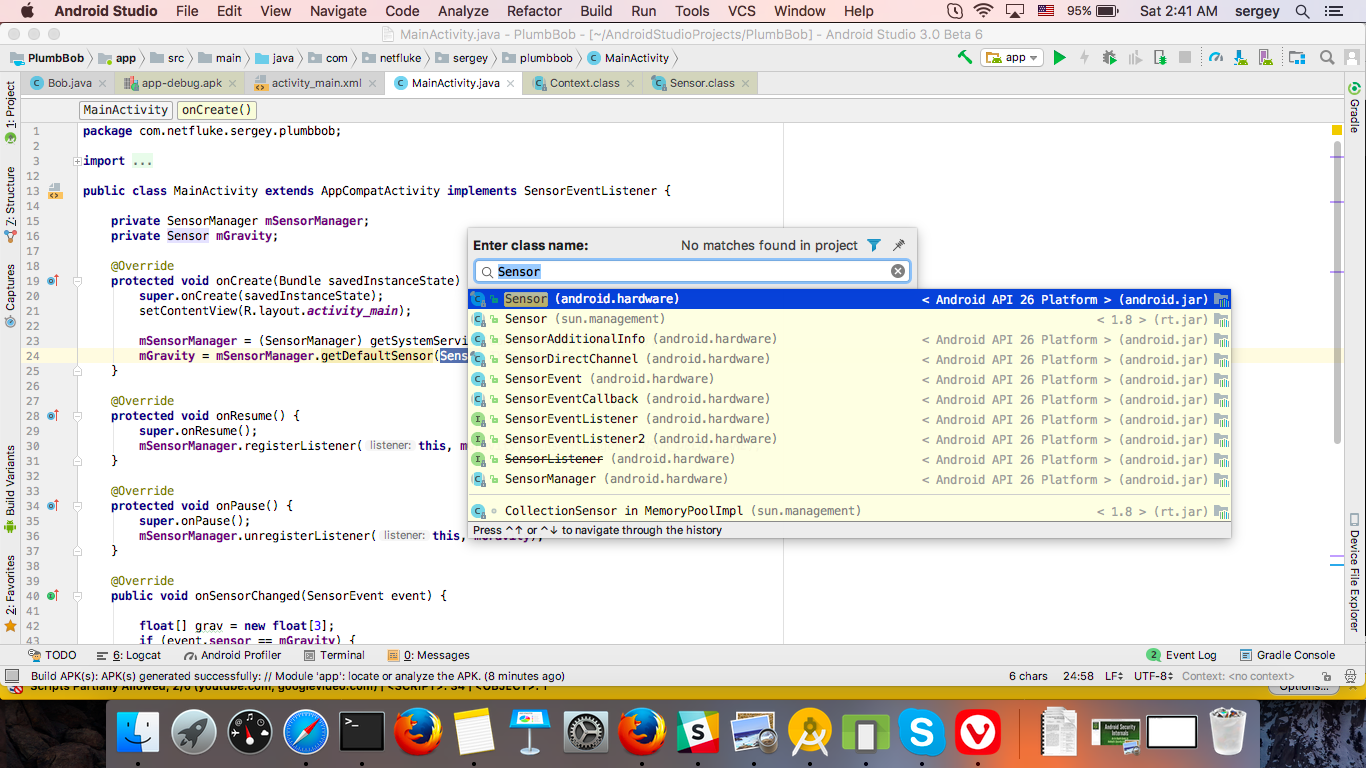Open Project Structure from the toolbar icon

coord(1297,57)
